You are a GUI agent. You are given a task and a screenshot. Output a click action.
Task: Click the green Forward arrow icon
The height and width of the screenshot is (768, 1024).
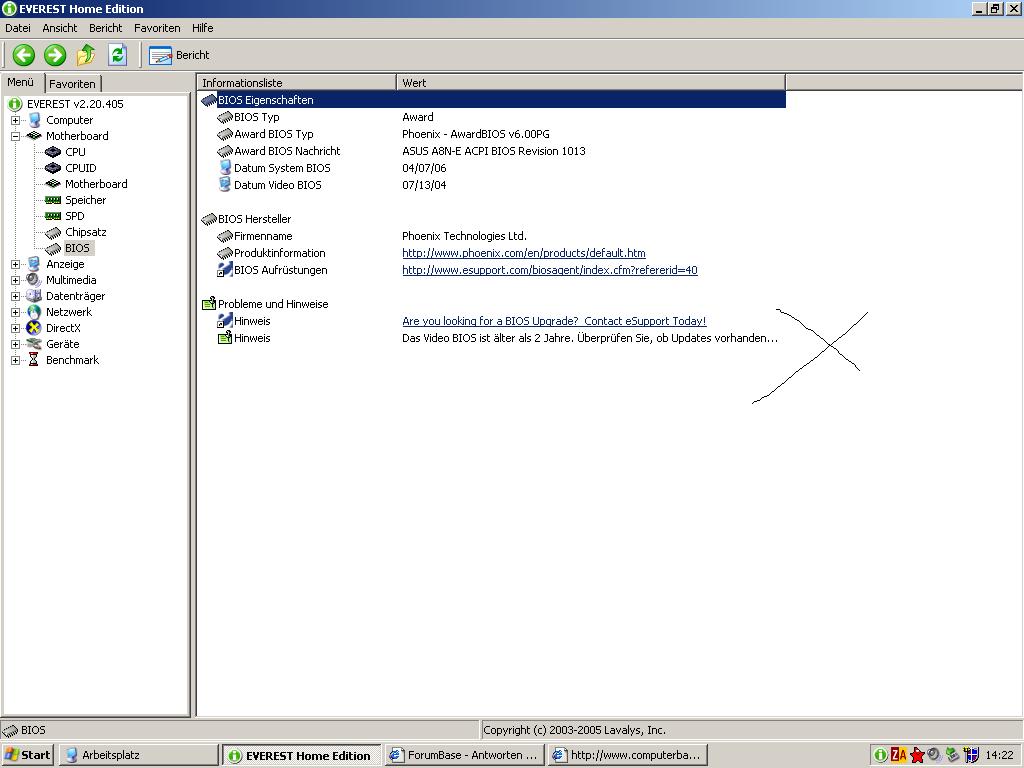[x=55, y=55]
